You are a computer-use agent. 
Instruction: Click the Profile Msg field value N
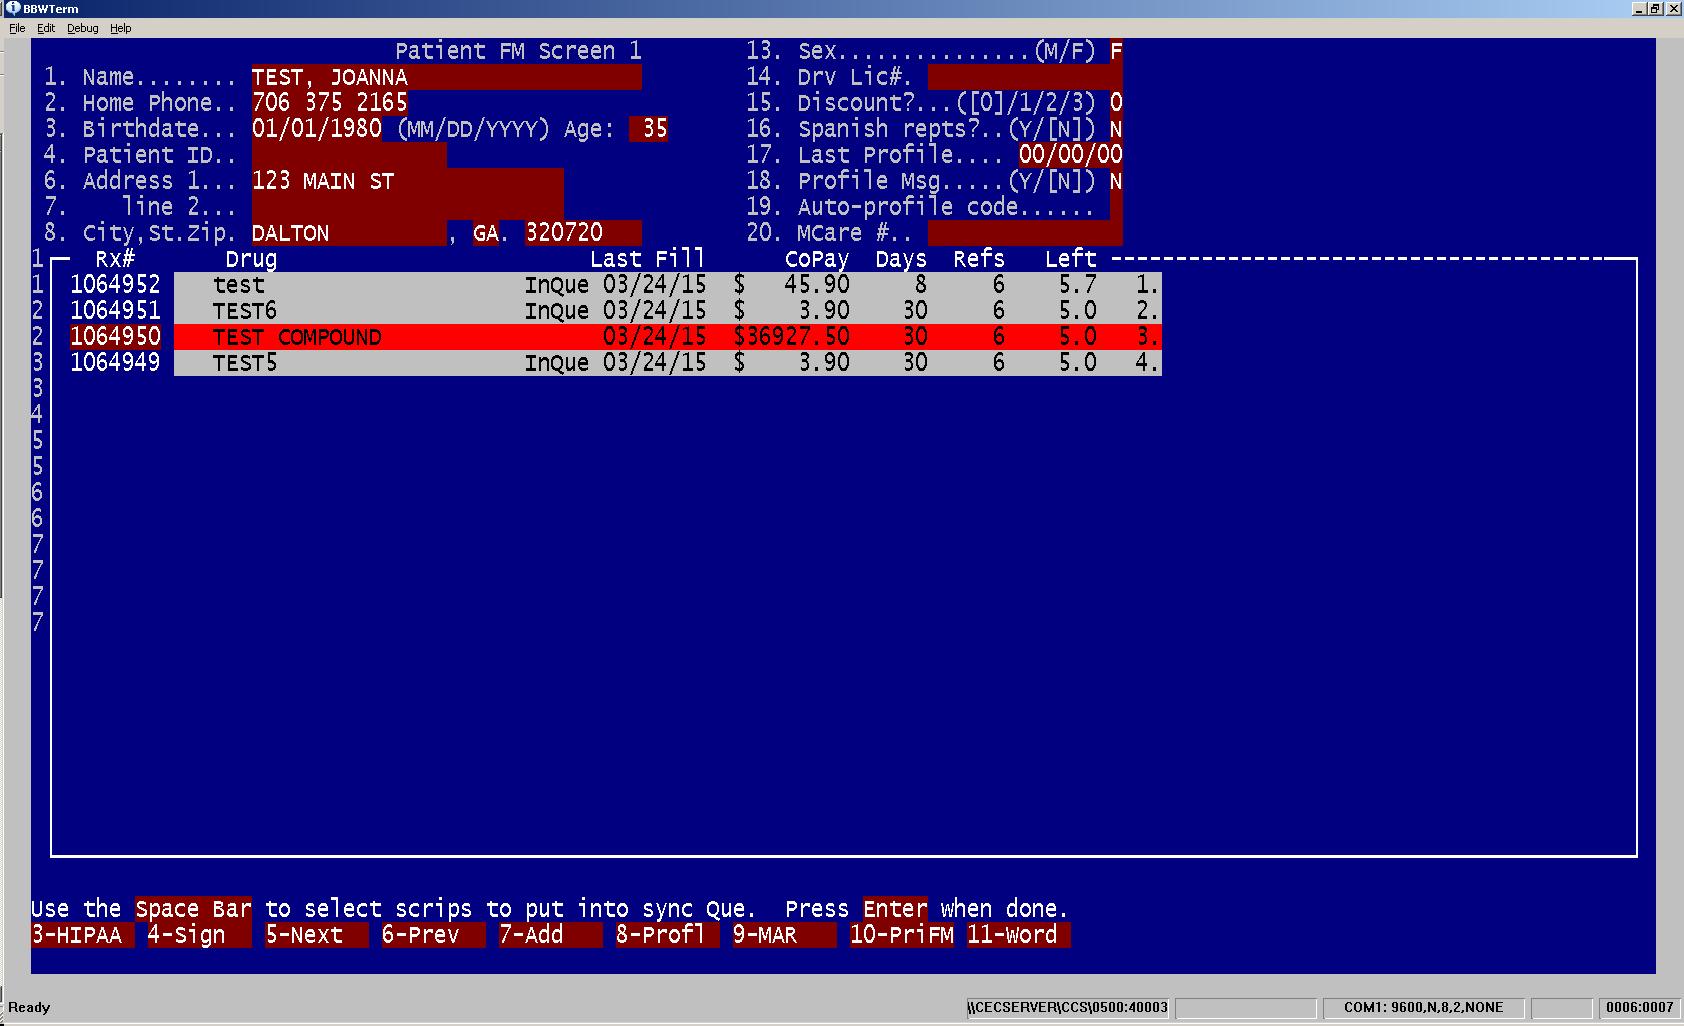(x=1116, y=181)
